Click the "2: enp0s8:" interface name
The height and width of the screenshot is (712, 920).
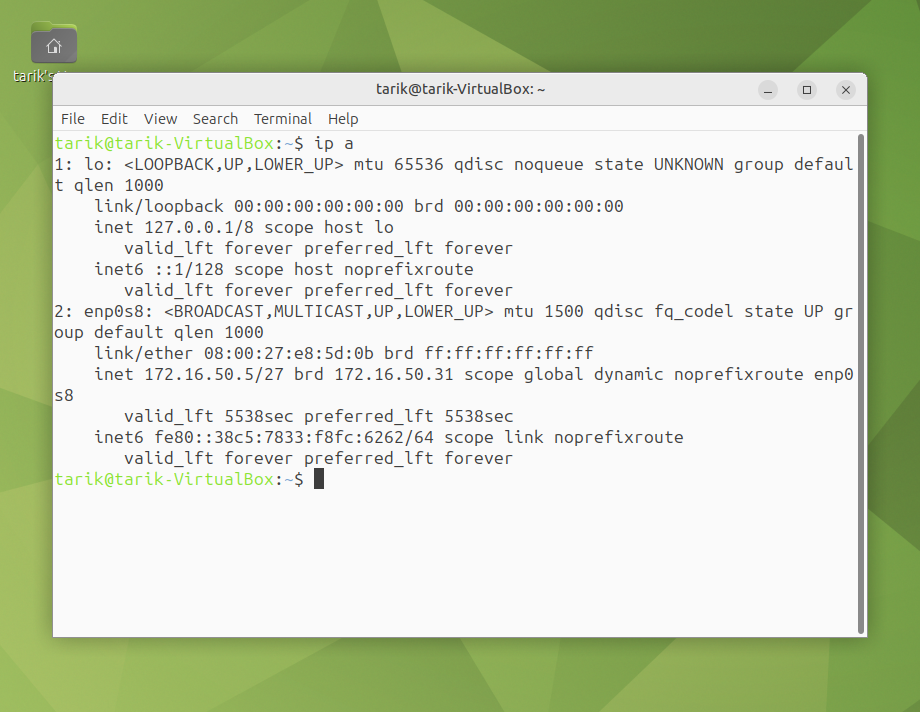[104, 311]
